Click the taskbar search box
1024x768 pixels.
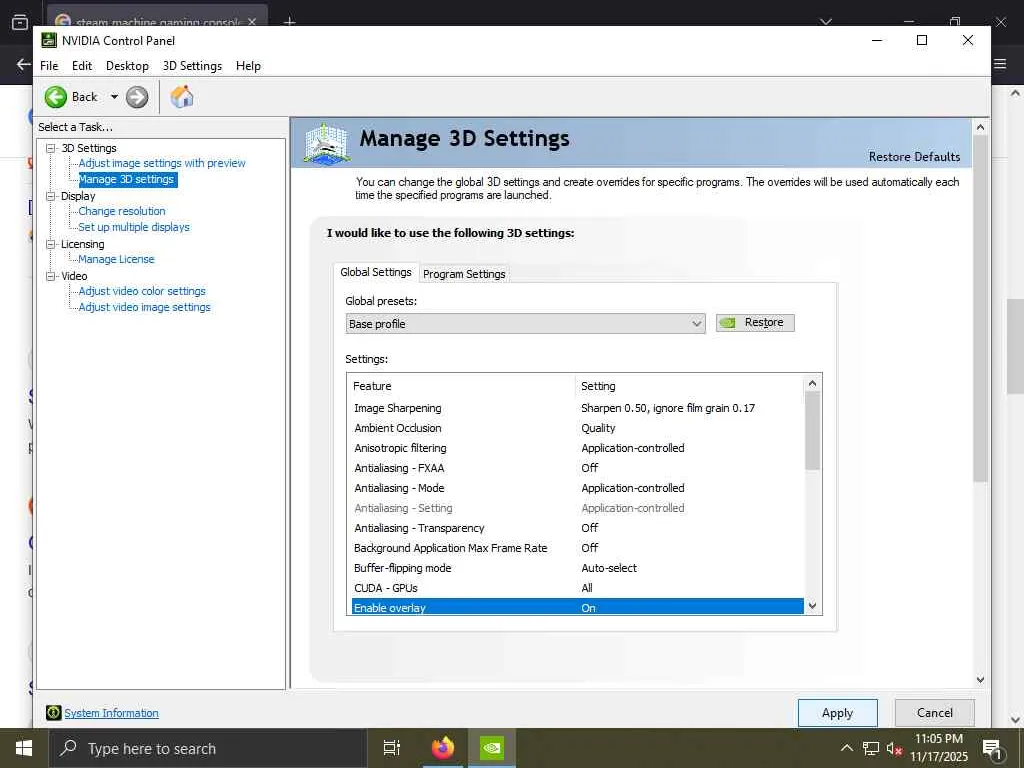pos(208,748)
